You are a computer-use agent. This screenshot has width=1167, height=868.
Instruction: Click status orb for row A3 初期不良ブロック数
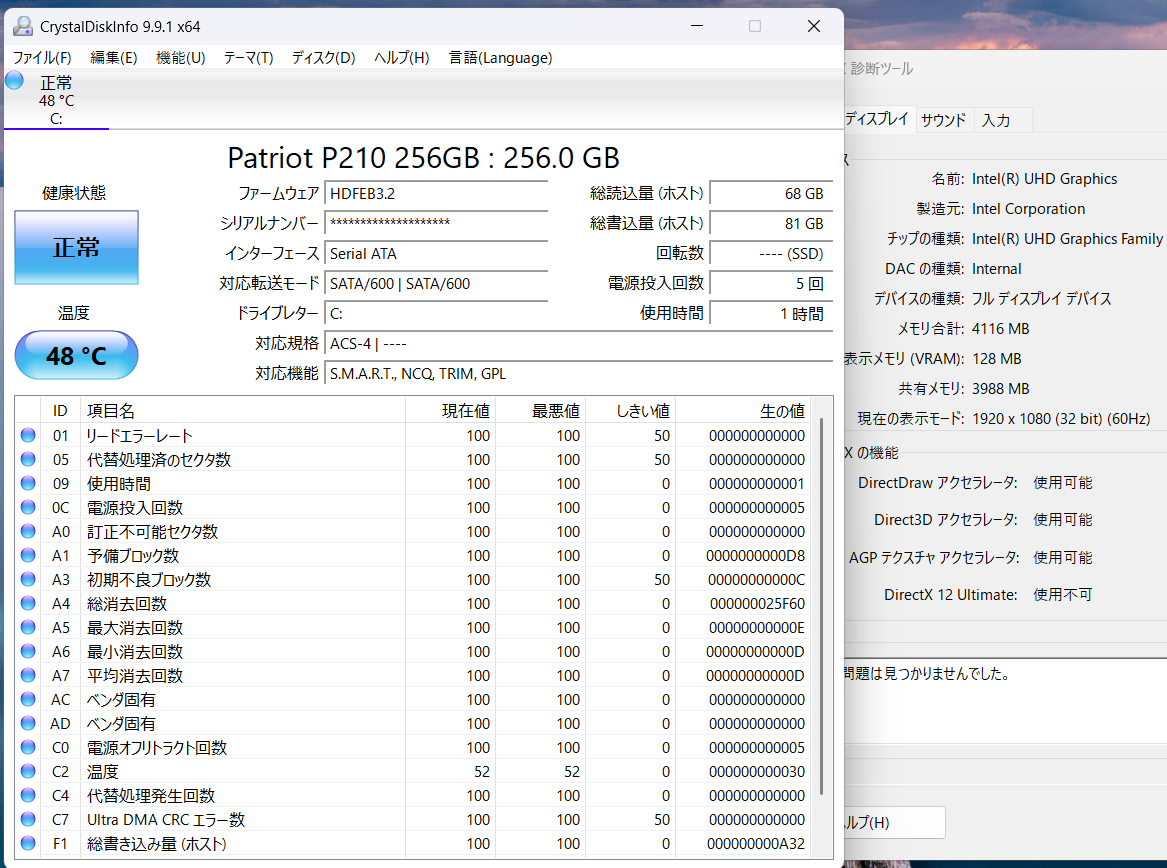(28, 579)
